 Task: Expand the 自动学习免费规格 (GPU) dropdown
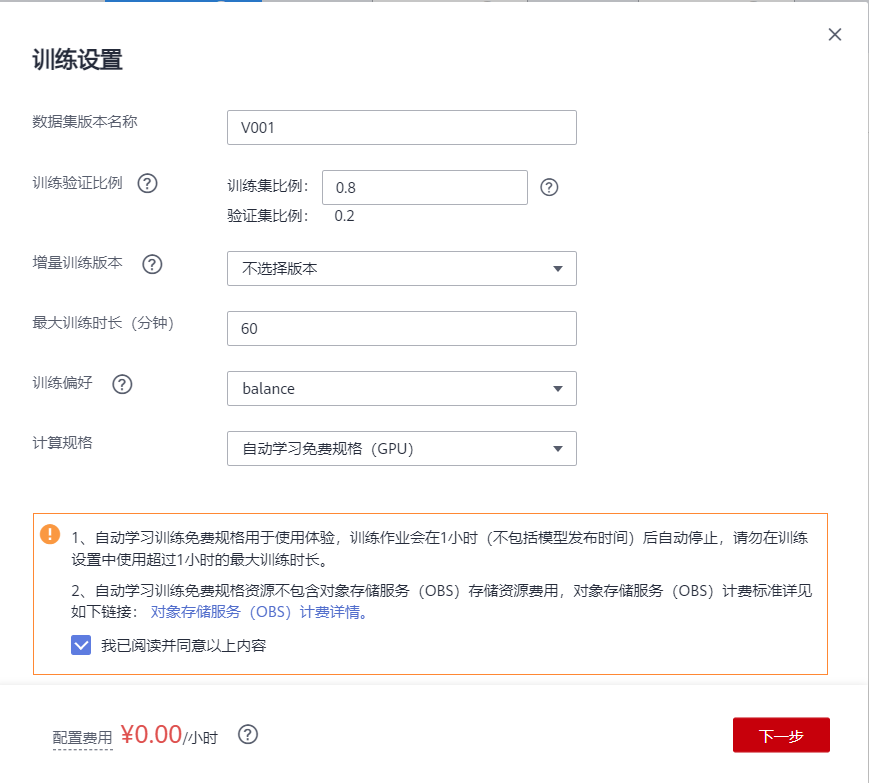click(402, 448)
